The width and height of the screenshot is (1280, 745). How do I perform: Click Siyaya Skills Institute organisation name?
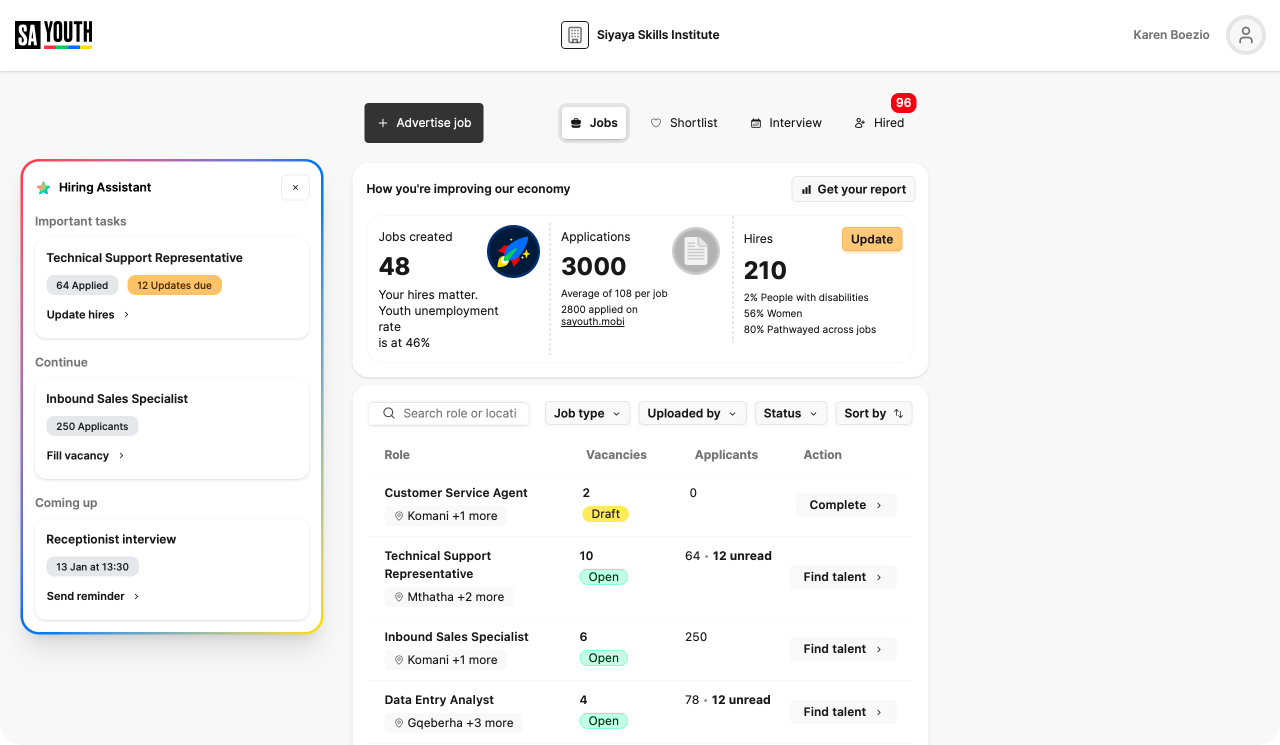(658, 35)
